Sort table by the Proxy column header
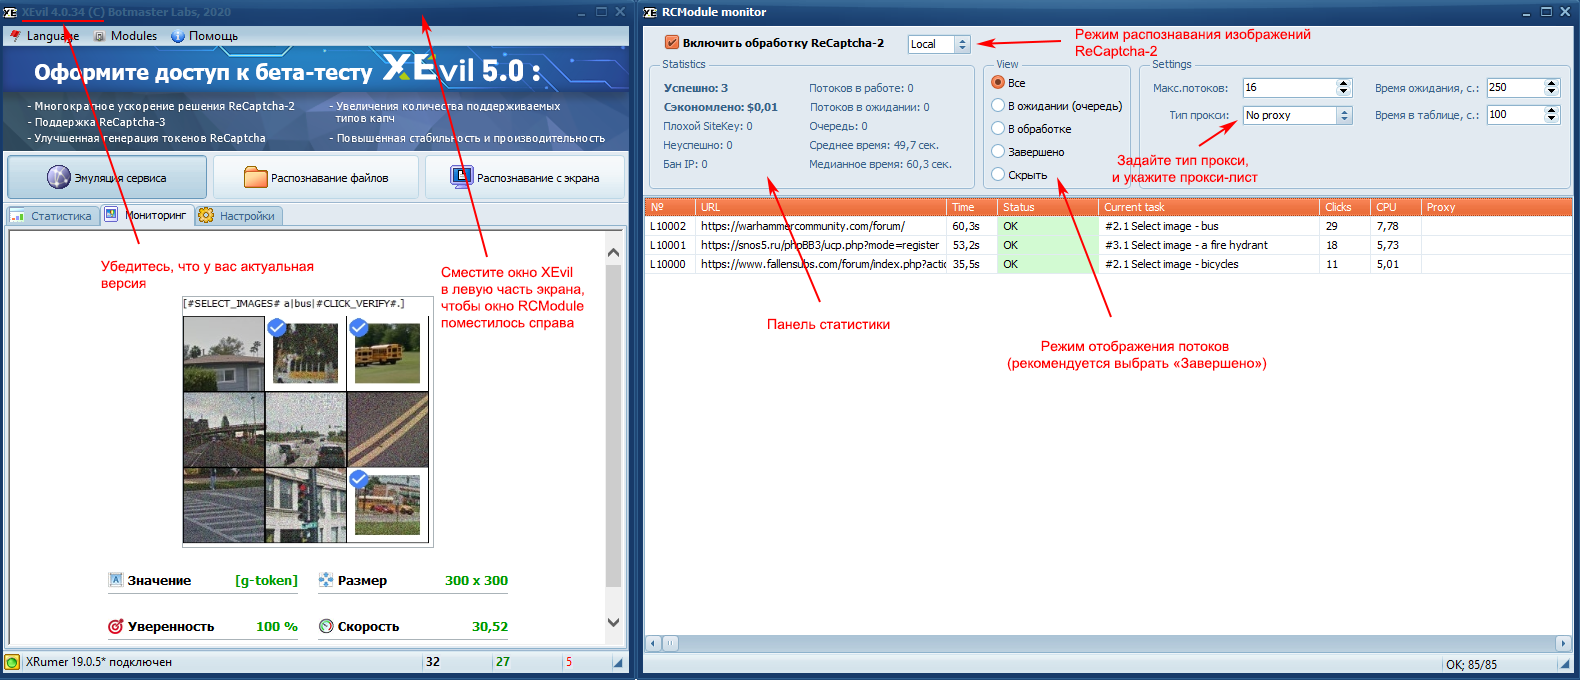 1496,207
